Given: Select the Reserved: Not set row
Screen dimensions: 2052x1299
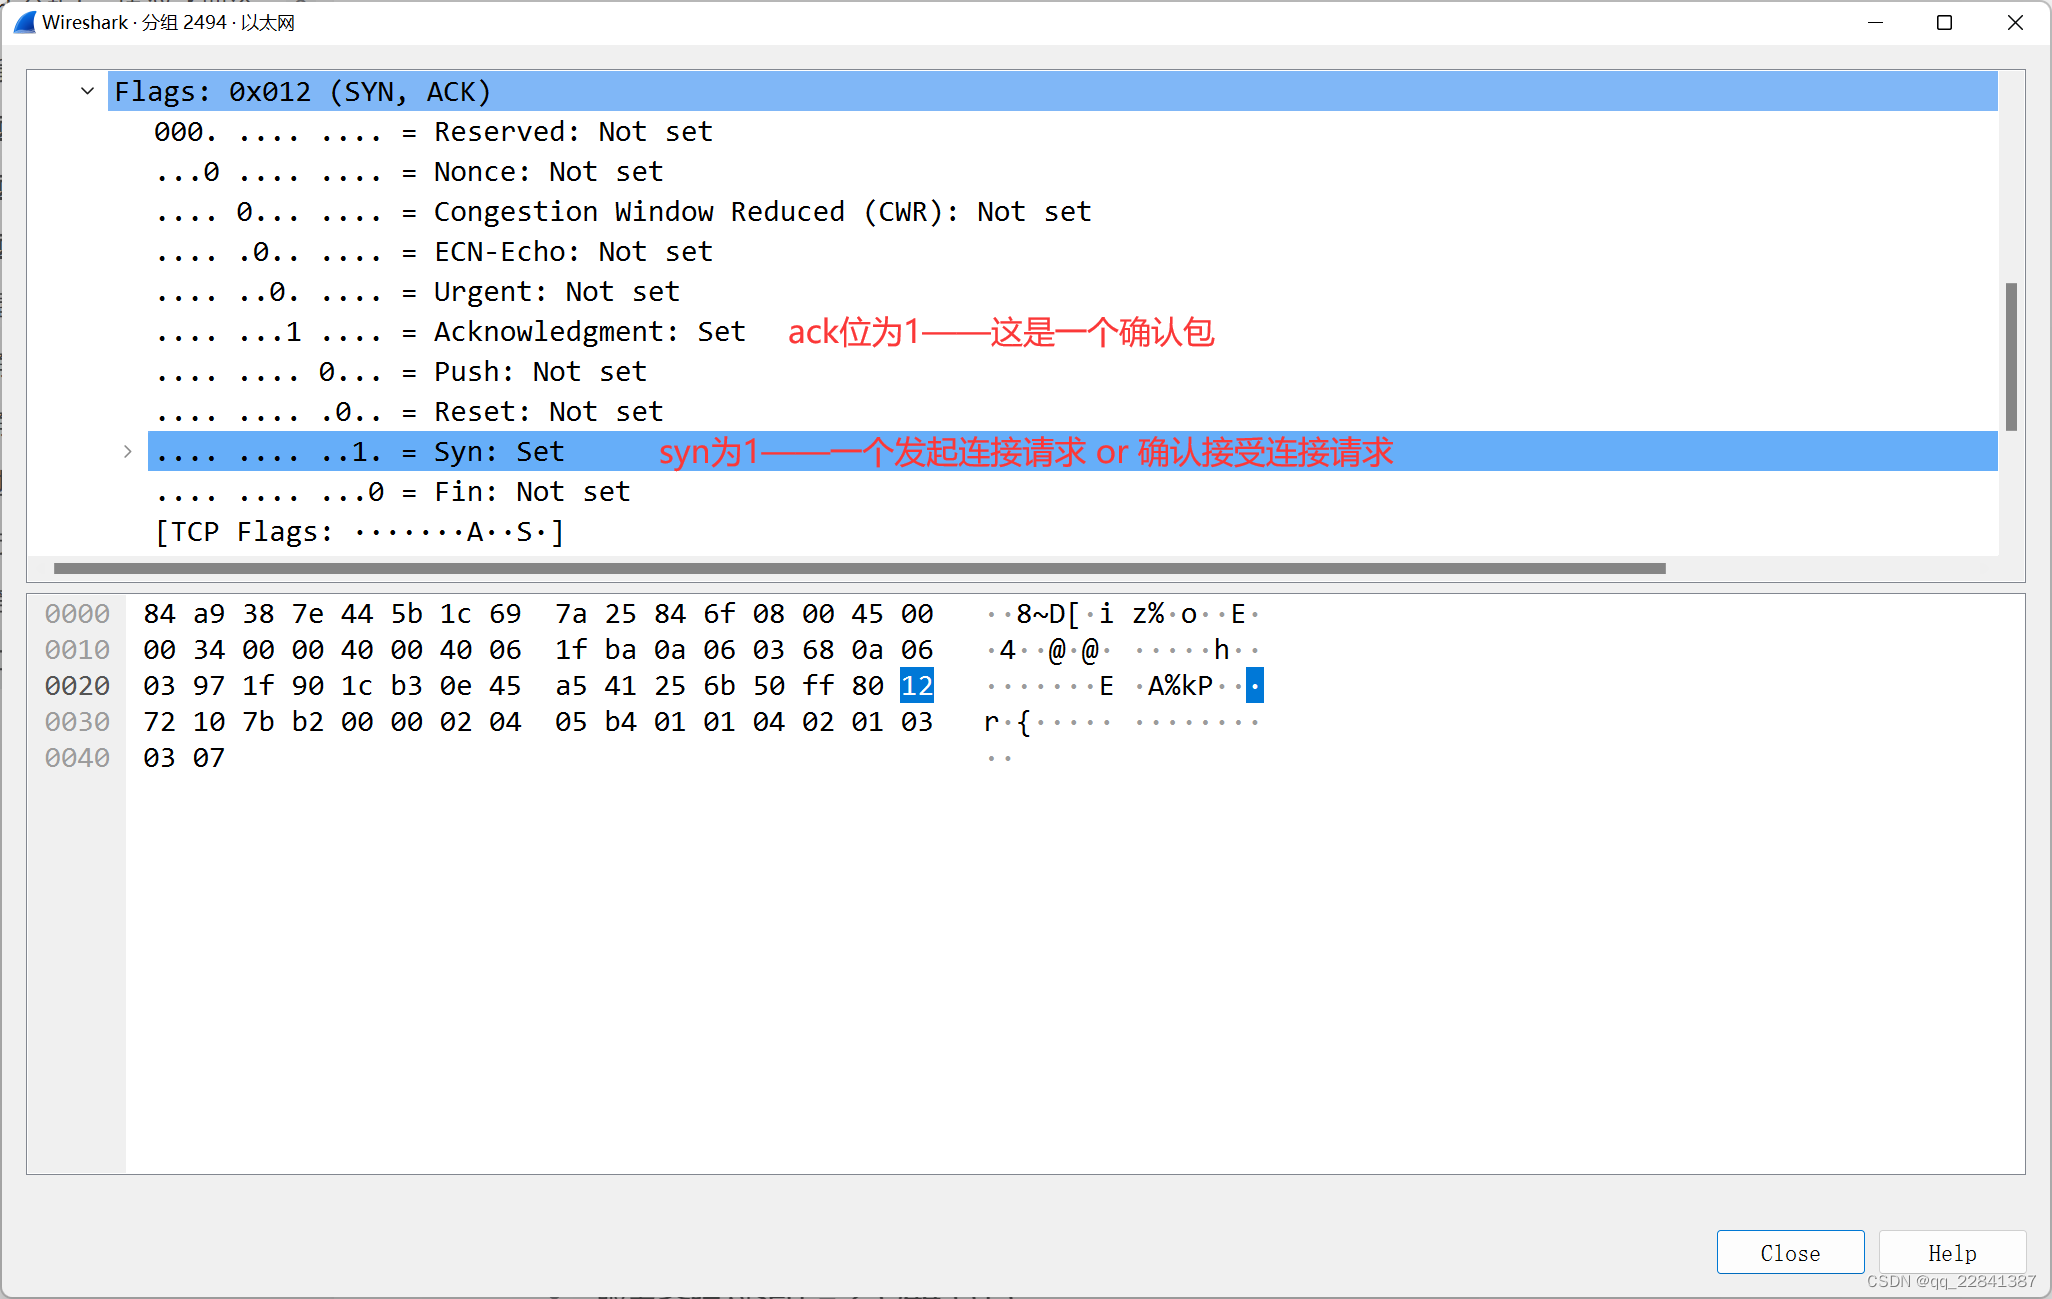Looking at the screenshot, I should tap(1073, 131).
